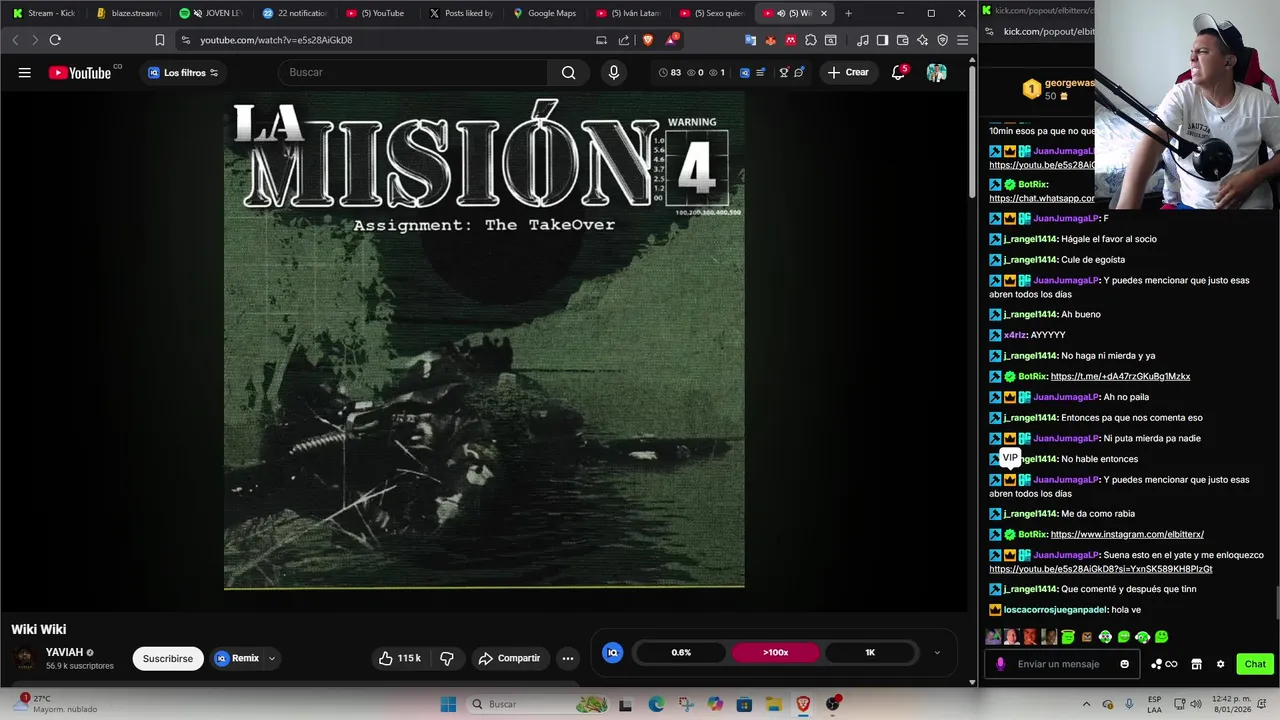Open the instagram.com/elbitterx link in chat
This screenshot has width=1280, height=720.
[1127, 534]
